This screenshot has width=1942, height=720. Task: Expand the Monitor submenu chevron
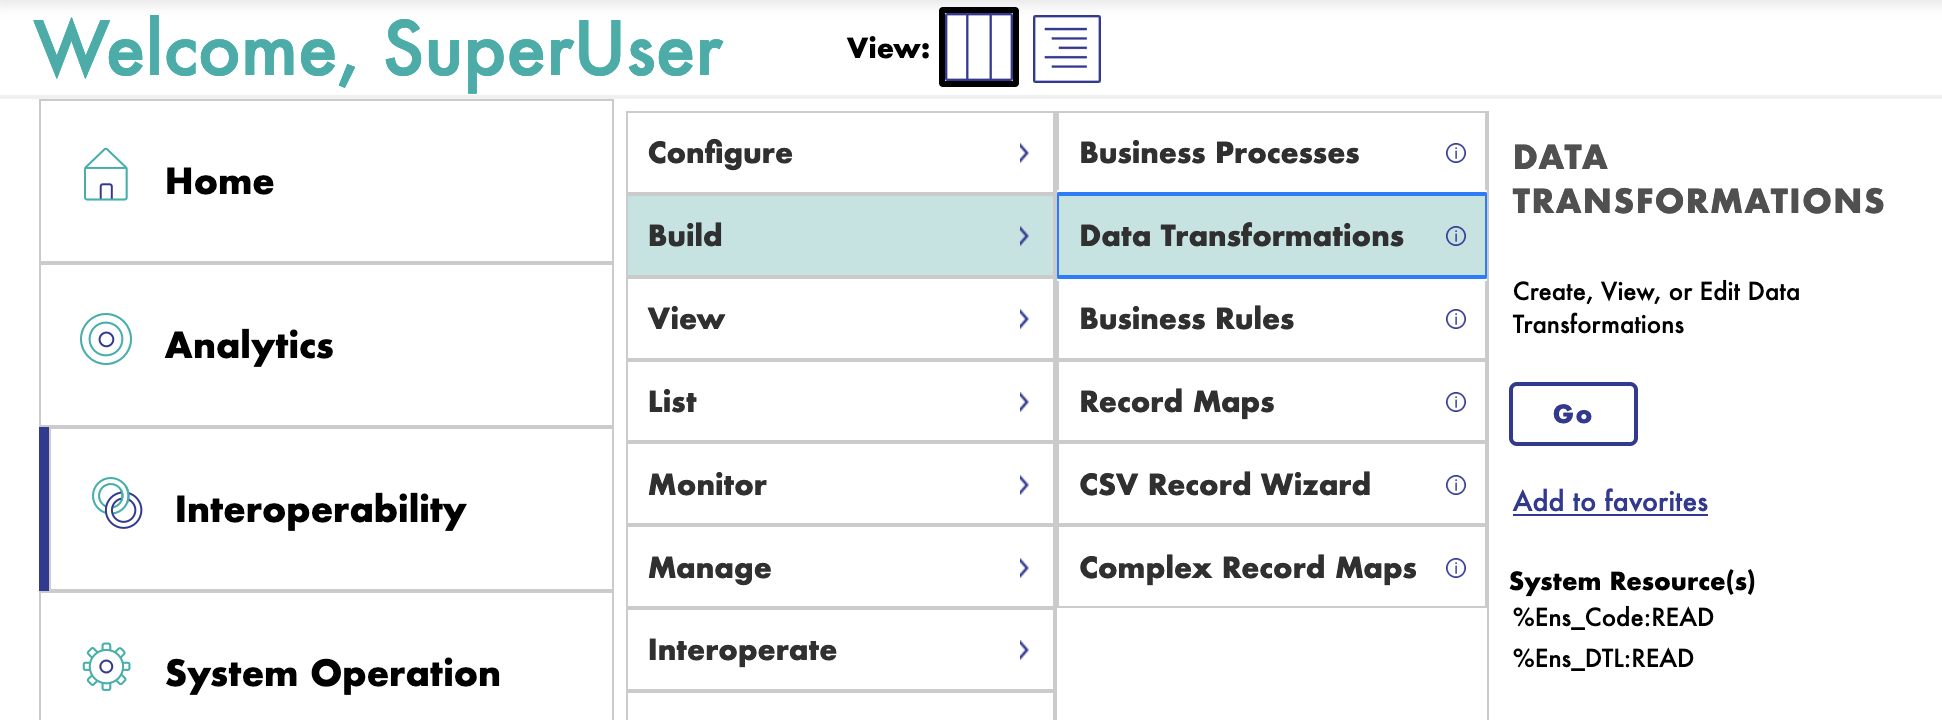click(x=1023, y=485)
